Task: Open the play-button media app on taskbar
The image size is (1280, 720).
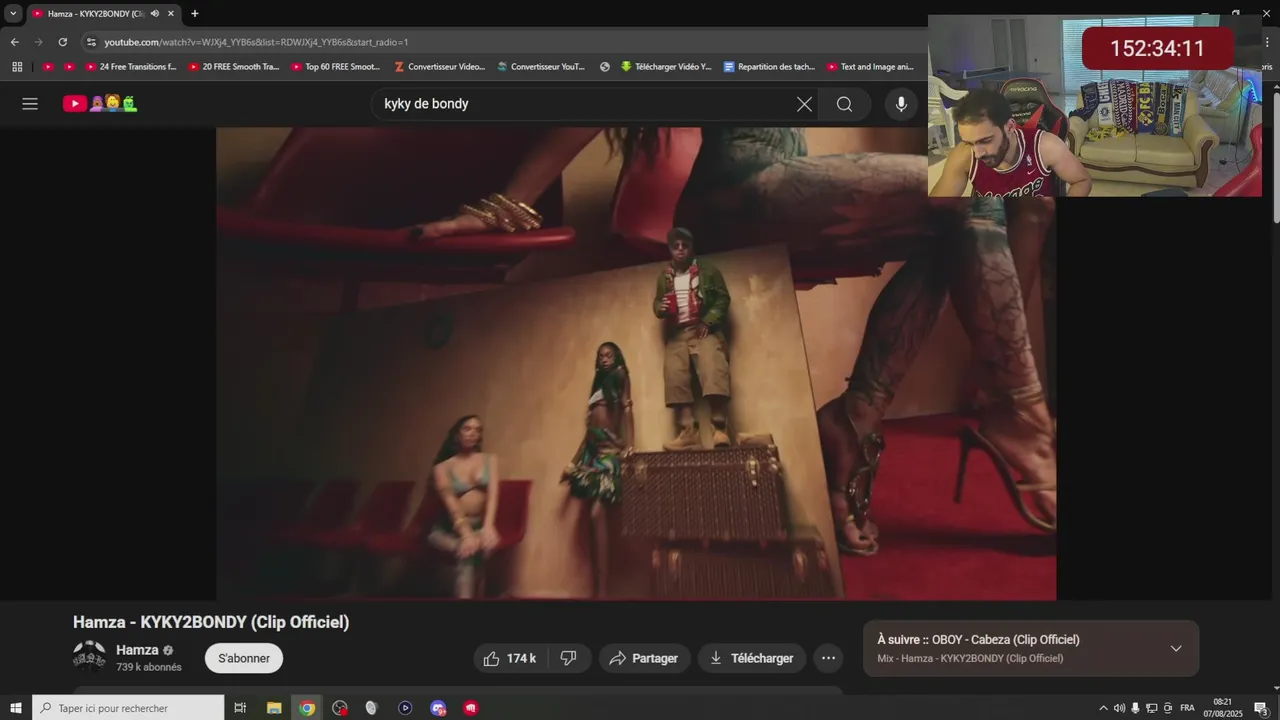Action: [x=405, y=708]
